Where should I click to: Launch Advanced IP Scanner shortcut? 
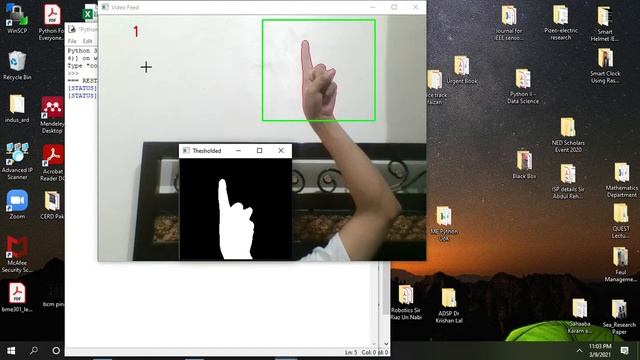pos(17,161)
